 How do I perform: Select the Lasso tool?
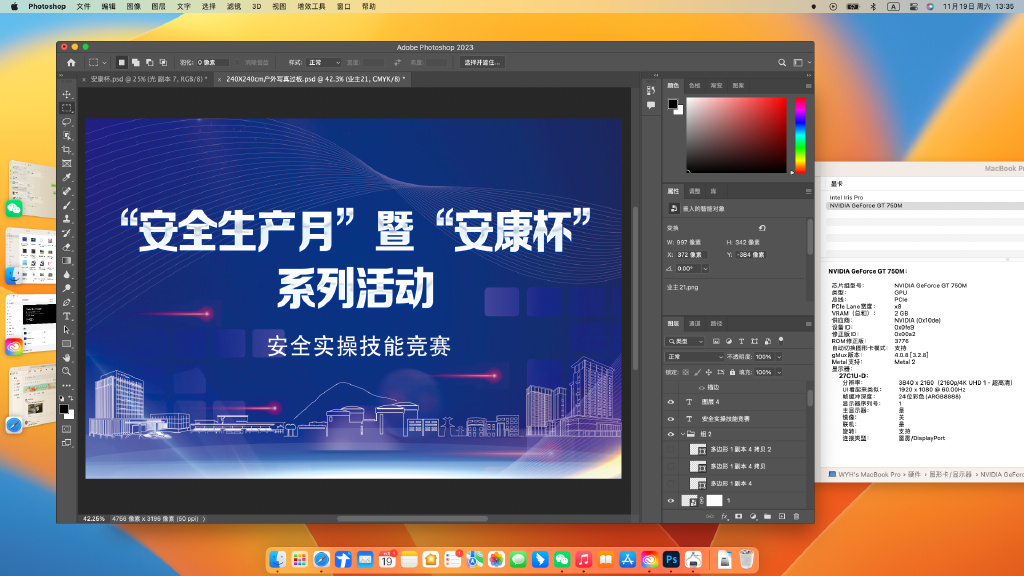click(66, 120)
